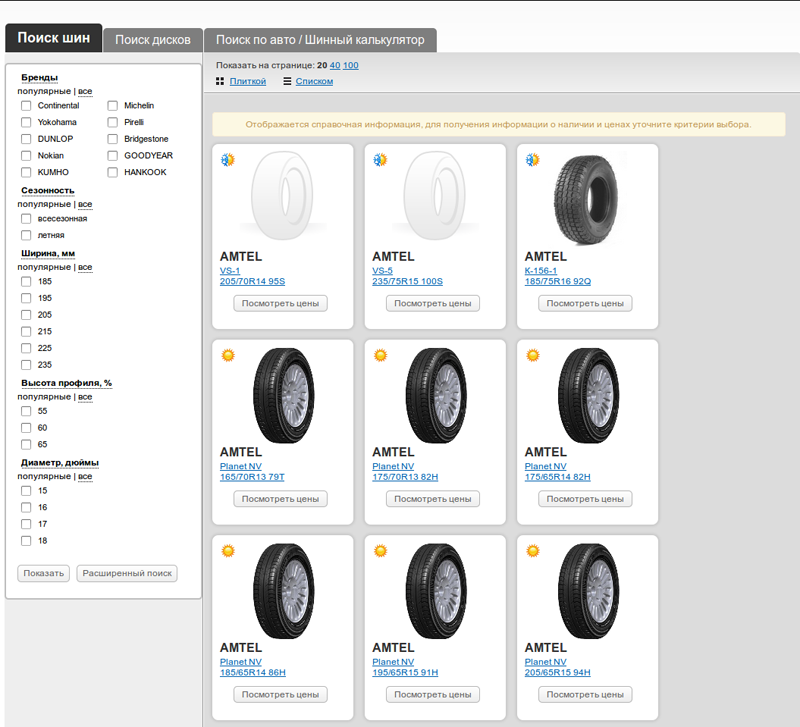
Task: Enable the Michelin brand filter
Action: tap(113, 106)
